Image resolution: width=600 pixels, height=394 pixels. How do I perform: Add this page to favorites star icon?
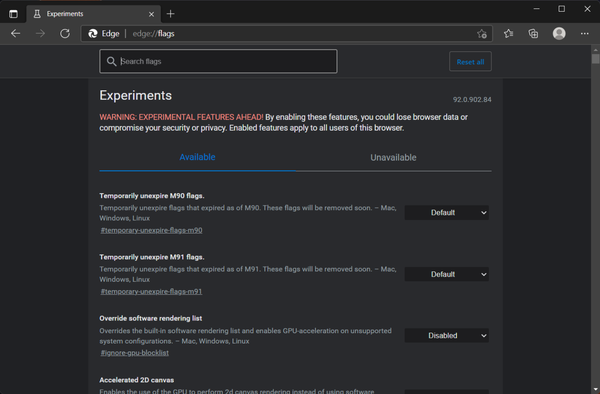tap(482, 34)
